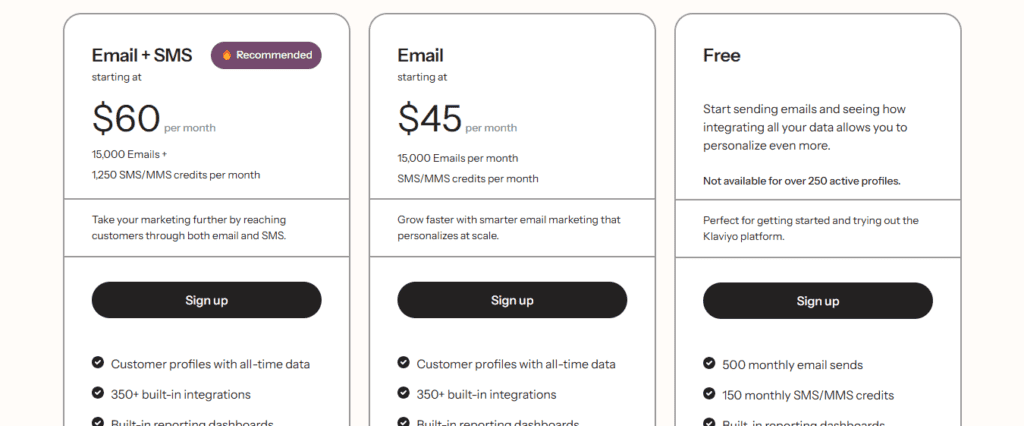Click the Recommended badge
1024x426 pixels.
(x=266, y=56)
